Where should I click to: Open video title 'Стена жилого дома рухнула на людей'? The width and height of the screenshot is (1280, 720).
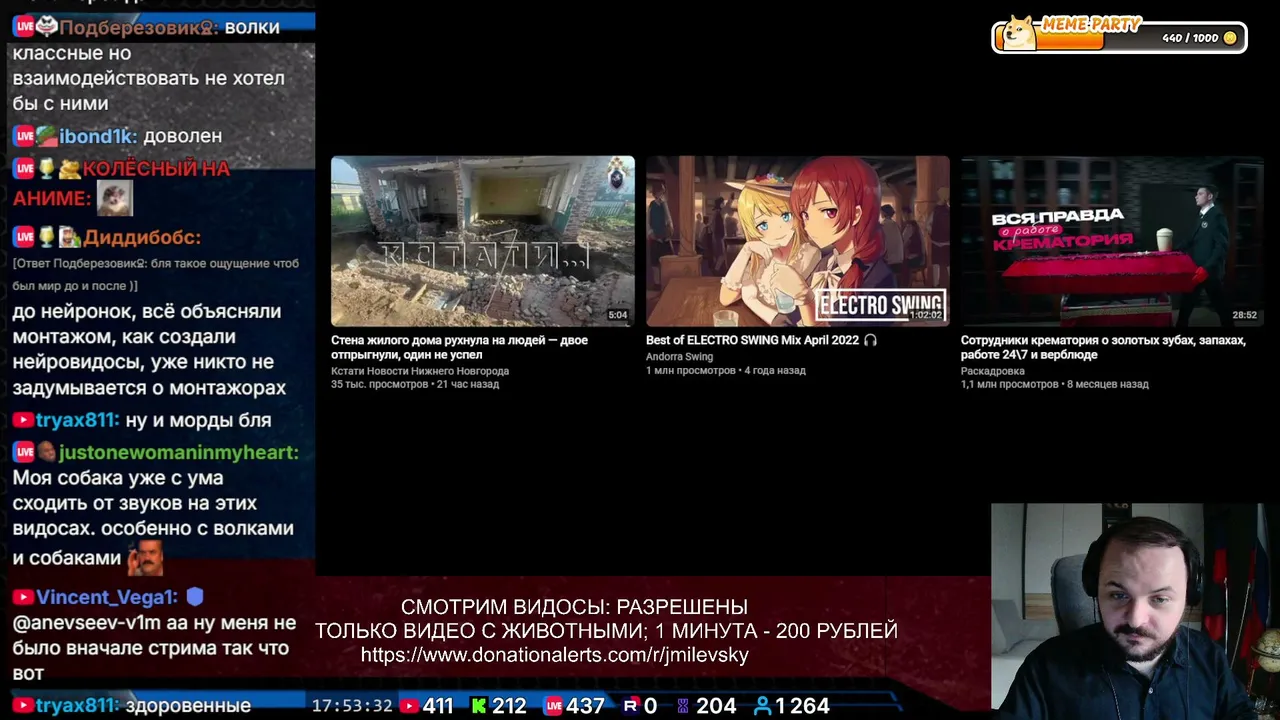point(459,347)
